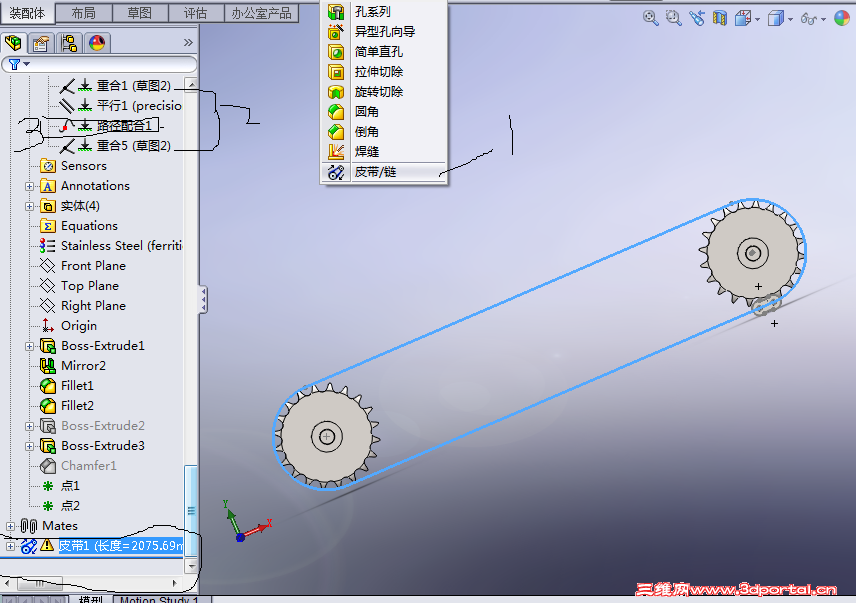The width and height of the screenshot is (856, 603).
Task: Select the Mirror2 feature icon
Action: [47, 366]
